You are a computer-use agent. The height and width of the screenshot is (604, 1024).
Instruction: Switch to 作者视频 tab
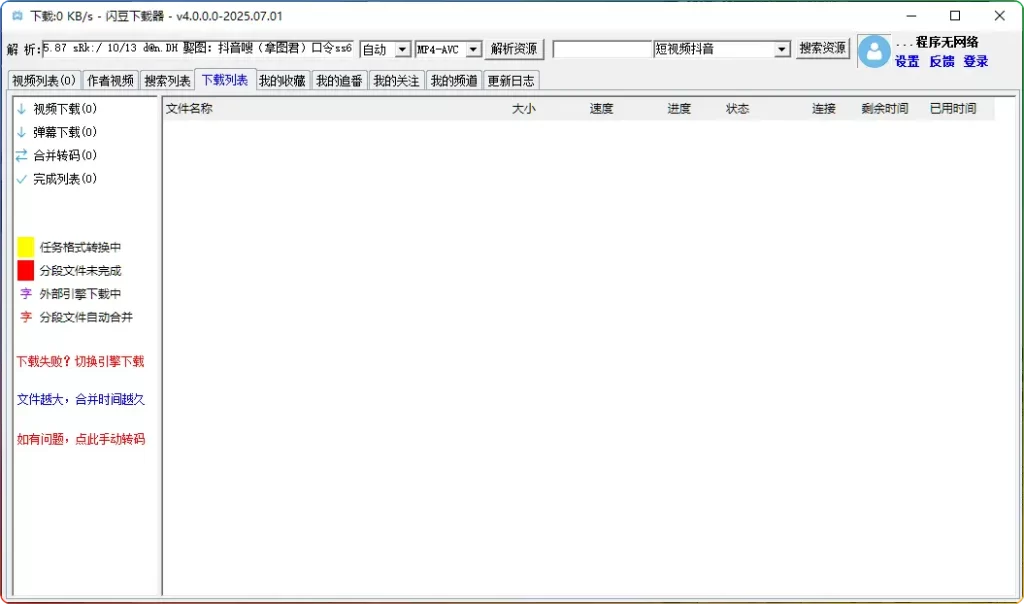point(110,81)
